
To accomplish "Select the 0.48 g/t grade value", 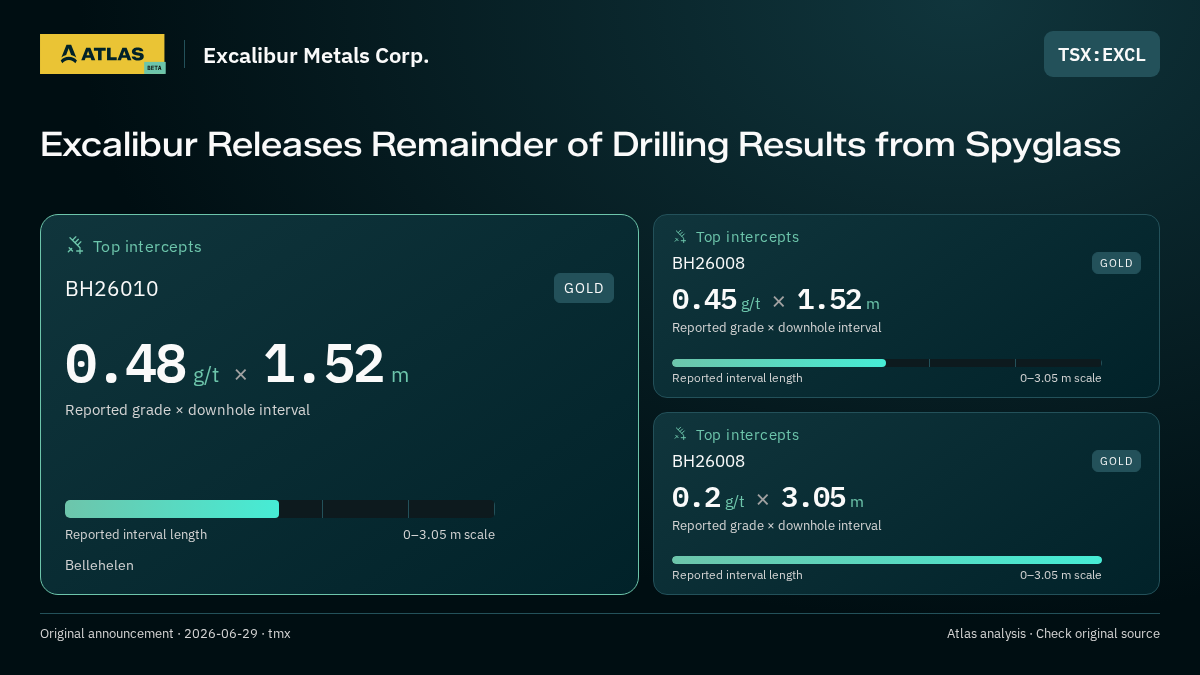I will tap(142, 365).
